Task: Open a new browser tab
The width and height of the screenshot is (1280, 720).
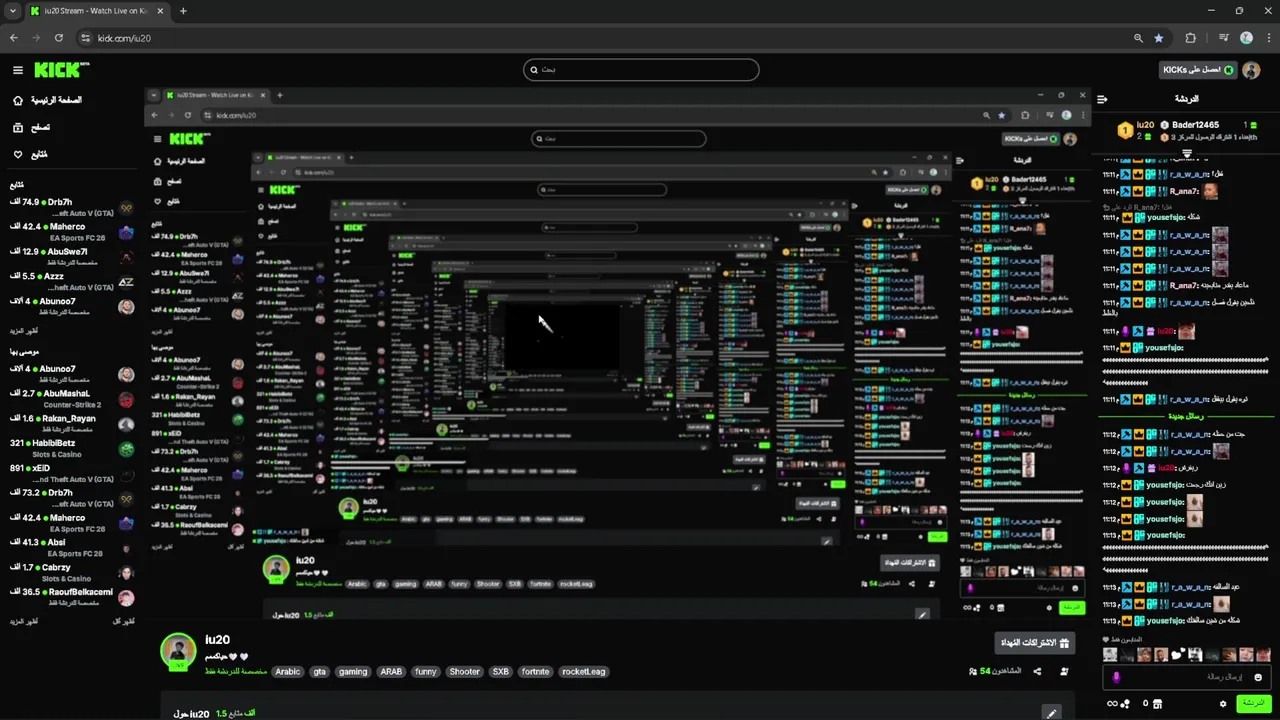Action: tap(183, 11)
